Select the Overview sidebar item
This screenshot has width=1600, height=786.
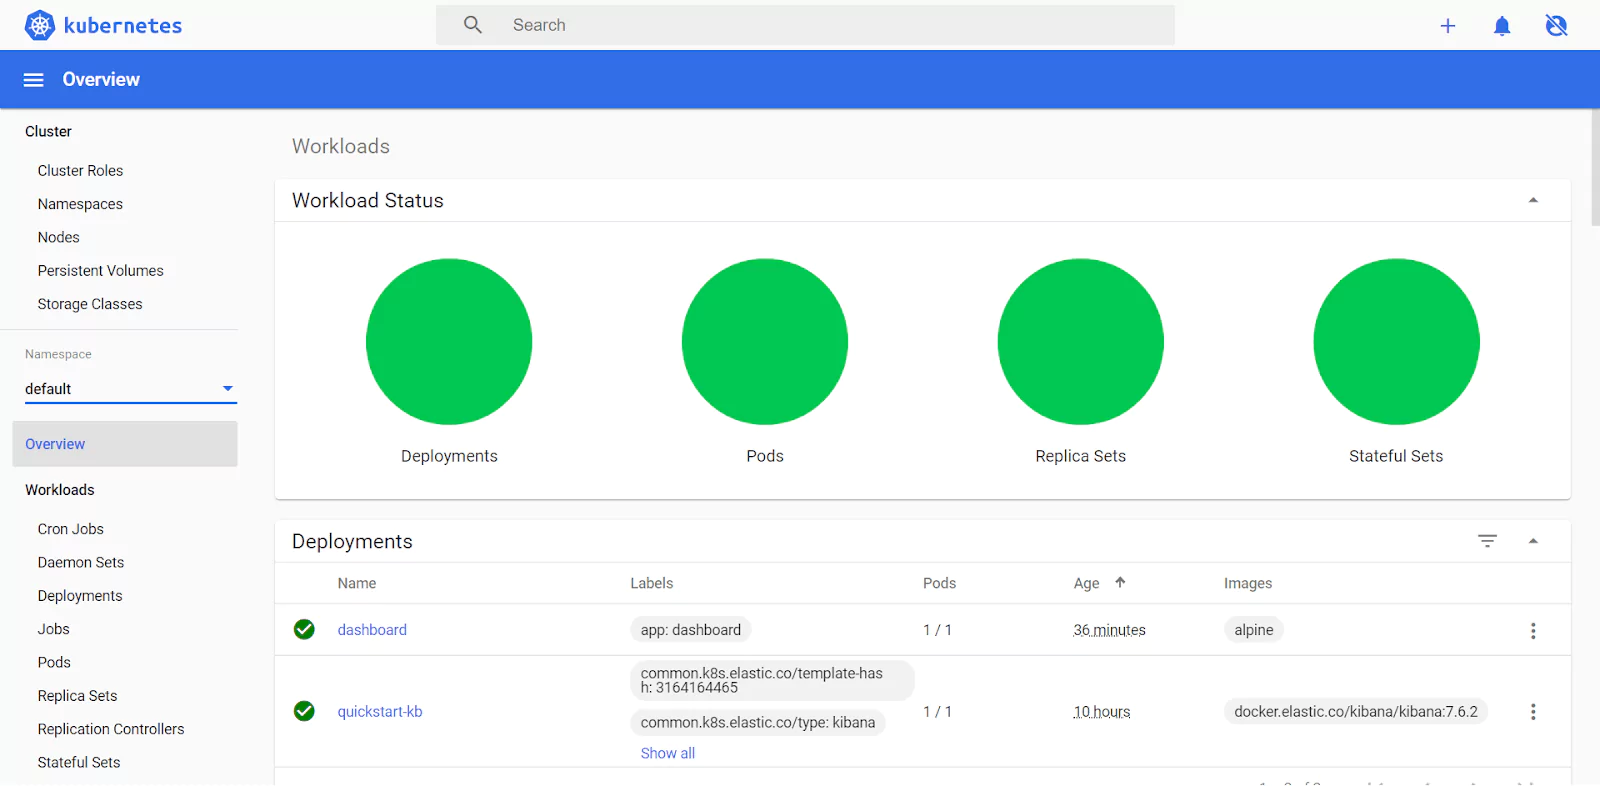click(125, 444)
